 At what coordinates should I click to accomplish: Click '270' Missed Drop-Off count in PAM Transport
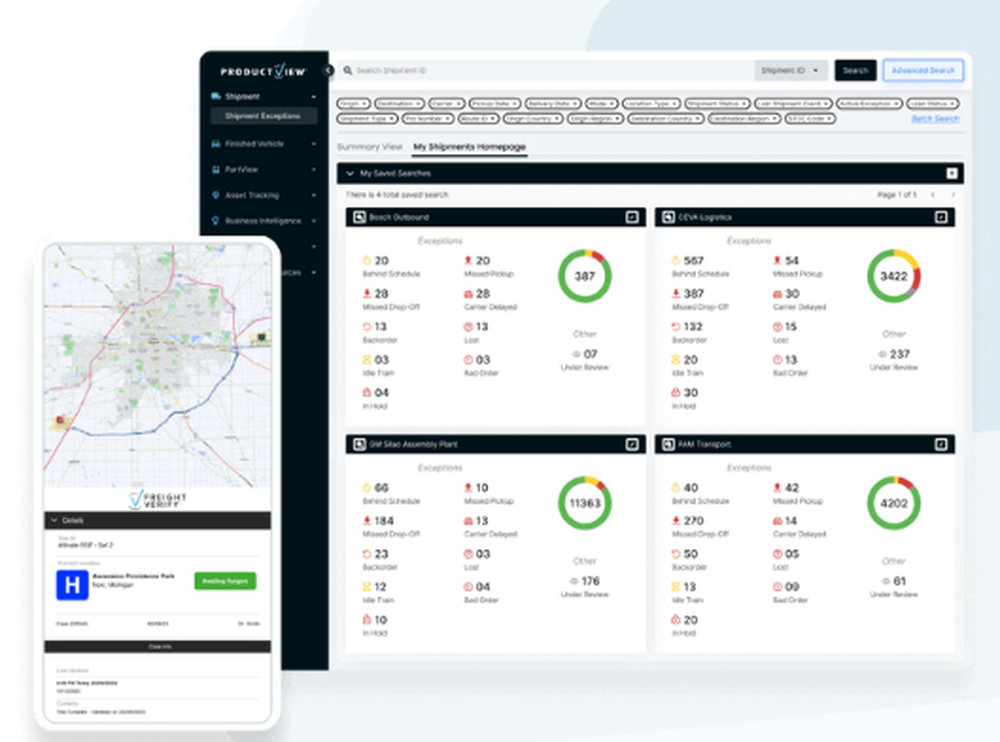694,521
